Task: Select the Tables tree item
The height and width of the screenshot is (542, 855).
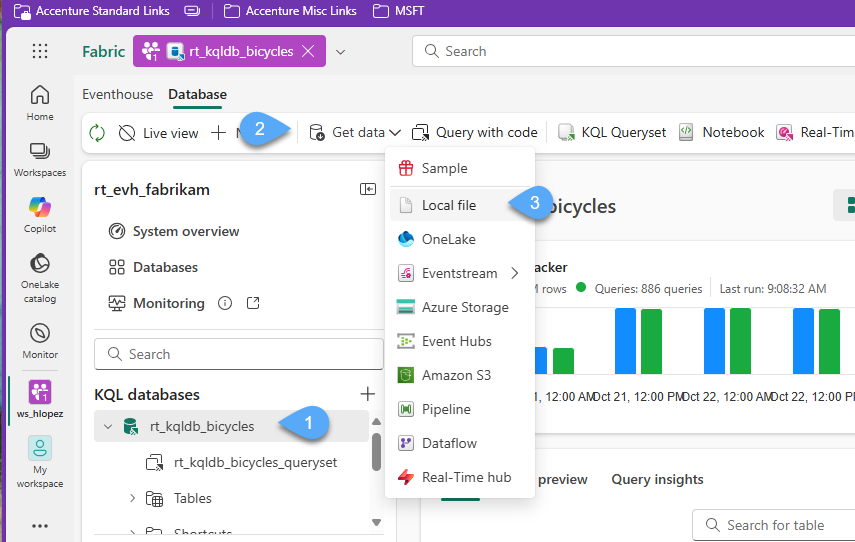Action: 178,498
